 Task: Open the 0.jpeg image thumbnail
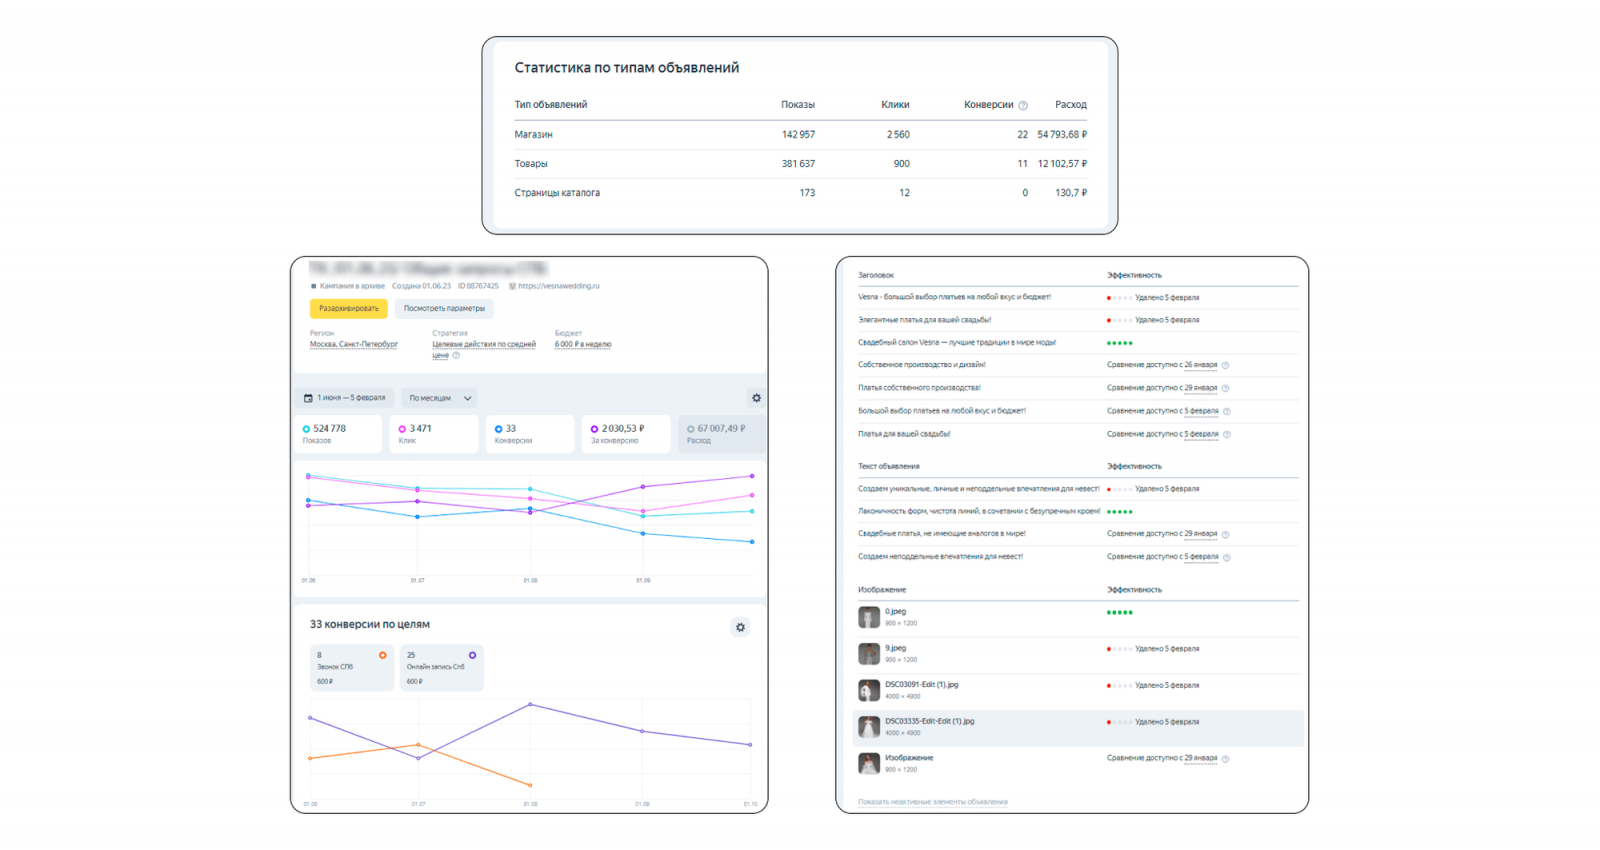(869, 617)
